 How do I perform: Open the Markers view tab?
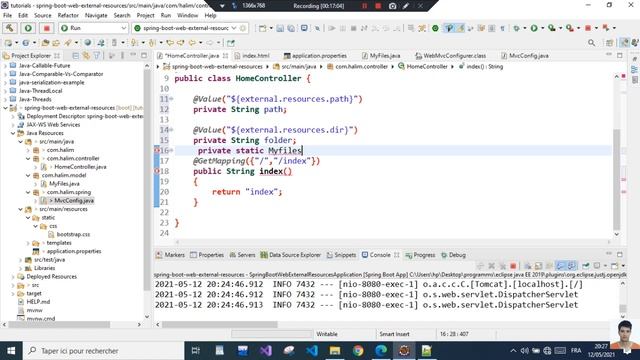coord(171,255)
